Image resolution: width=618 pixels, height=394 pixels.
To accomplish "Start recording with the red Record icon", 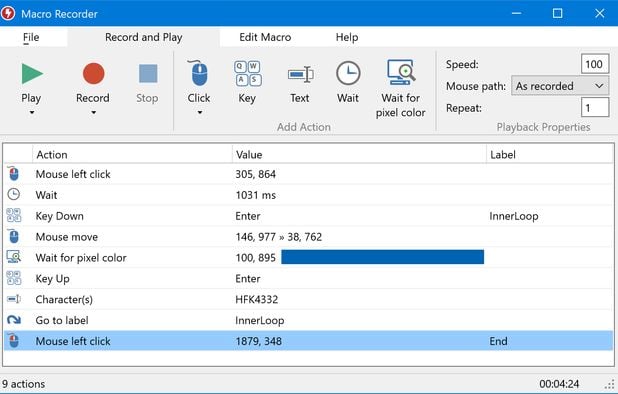I will point(93,74).
